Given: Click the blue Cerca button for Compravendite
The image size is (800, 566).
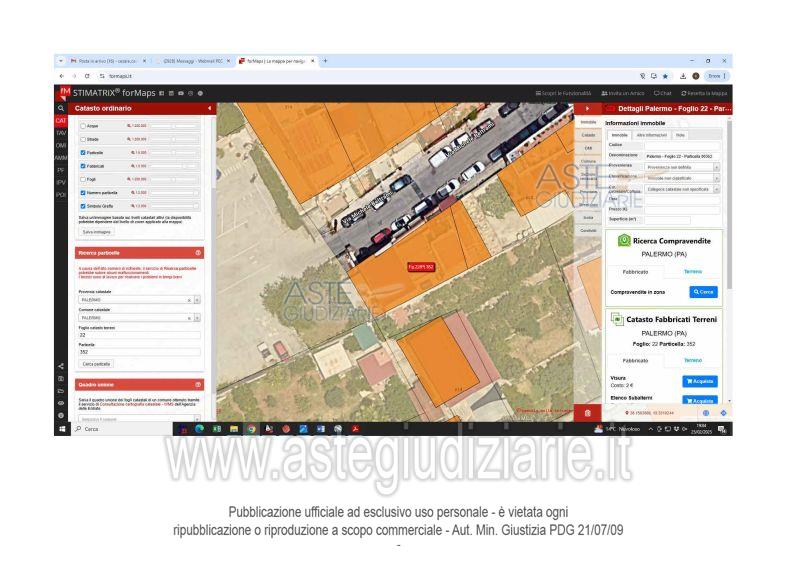Looking at the screenshot, I should (x=703, y=292).
